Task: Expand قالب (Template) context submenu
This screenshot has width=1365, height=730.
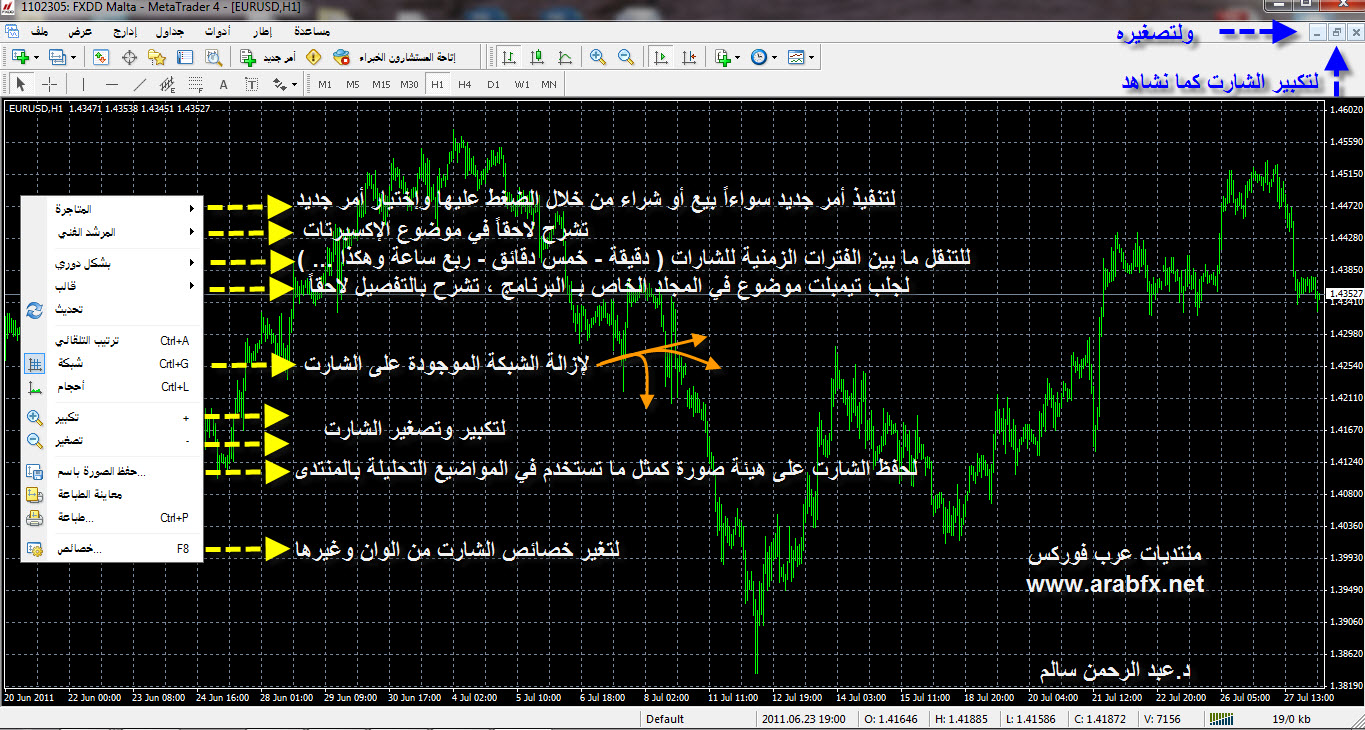Action: click(x=112, y=287)
